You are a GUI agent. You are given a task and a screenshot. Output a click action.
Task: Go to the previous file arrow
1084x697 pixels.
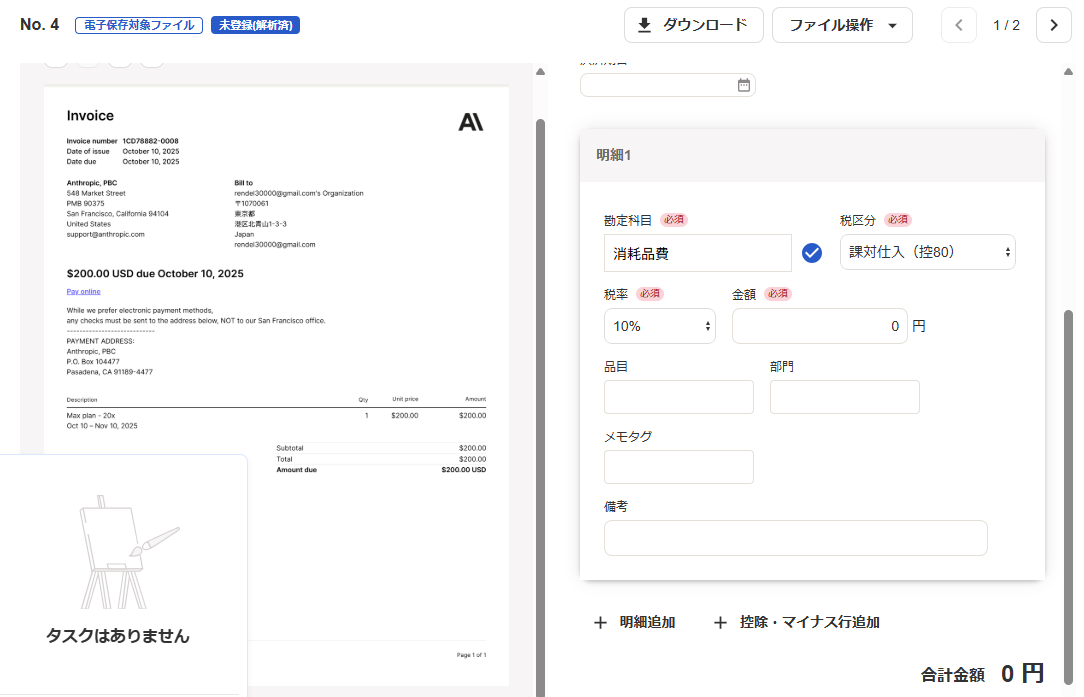point(959,26)
